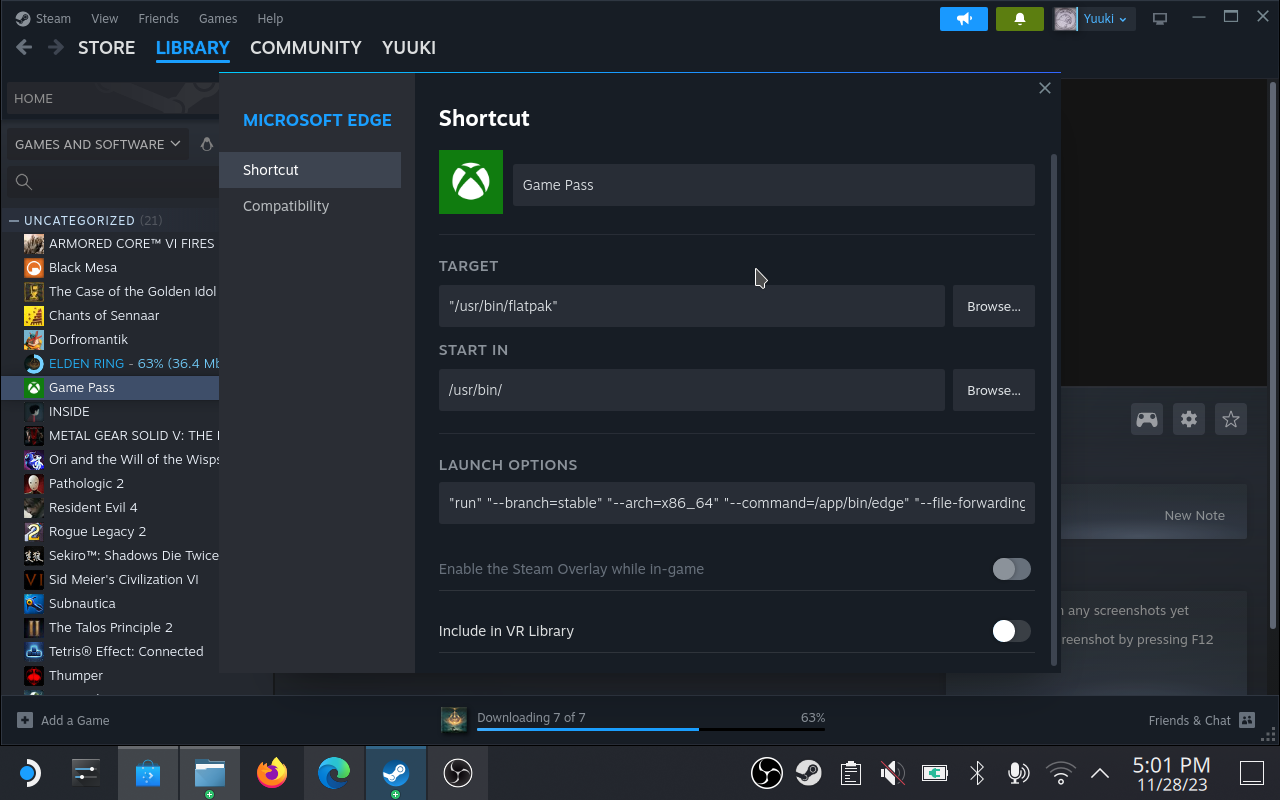
Task: Click the muted volume tray icon
Action: 893,773
